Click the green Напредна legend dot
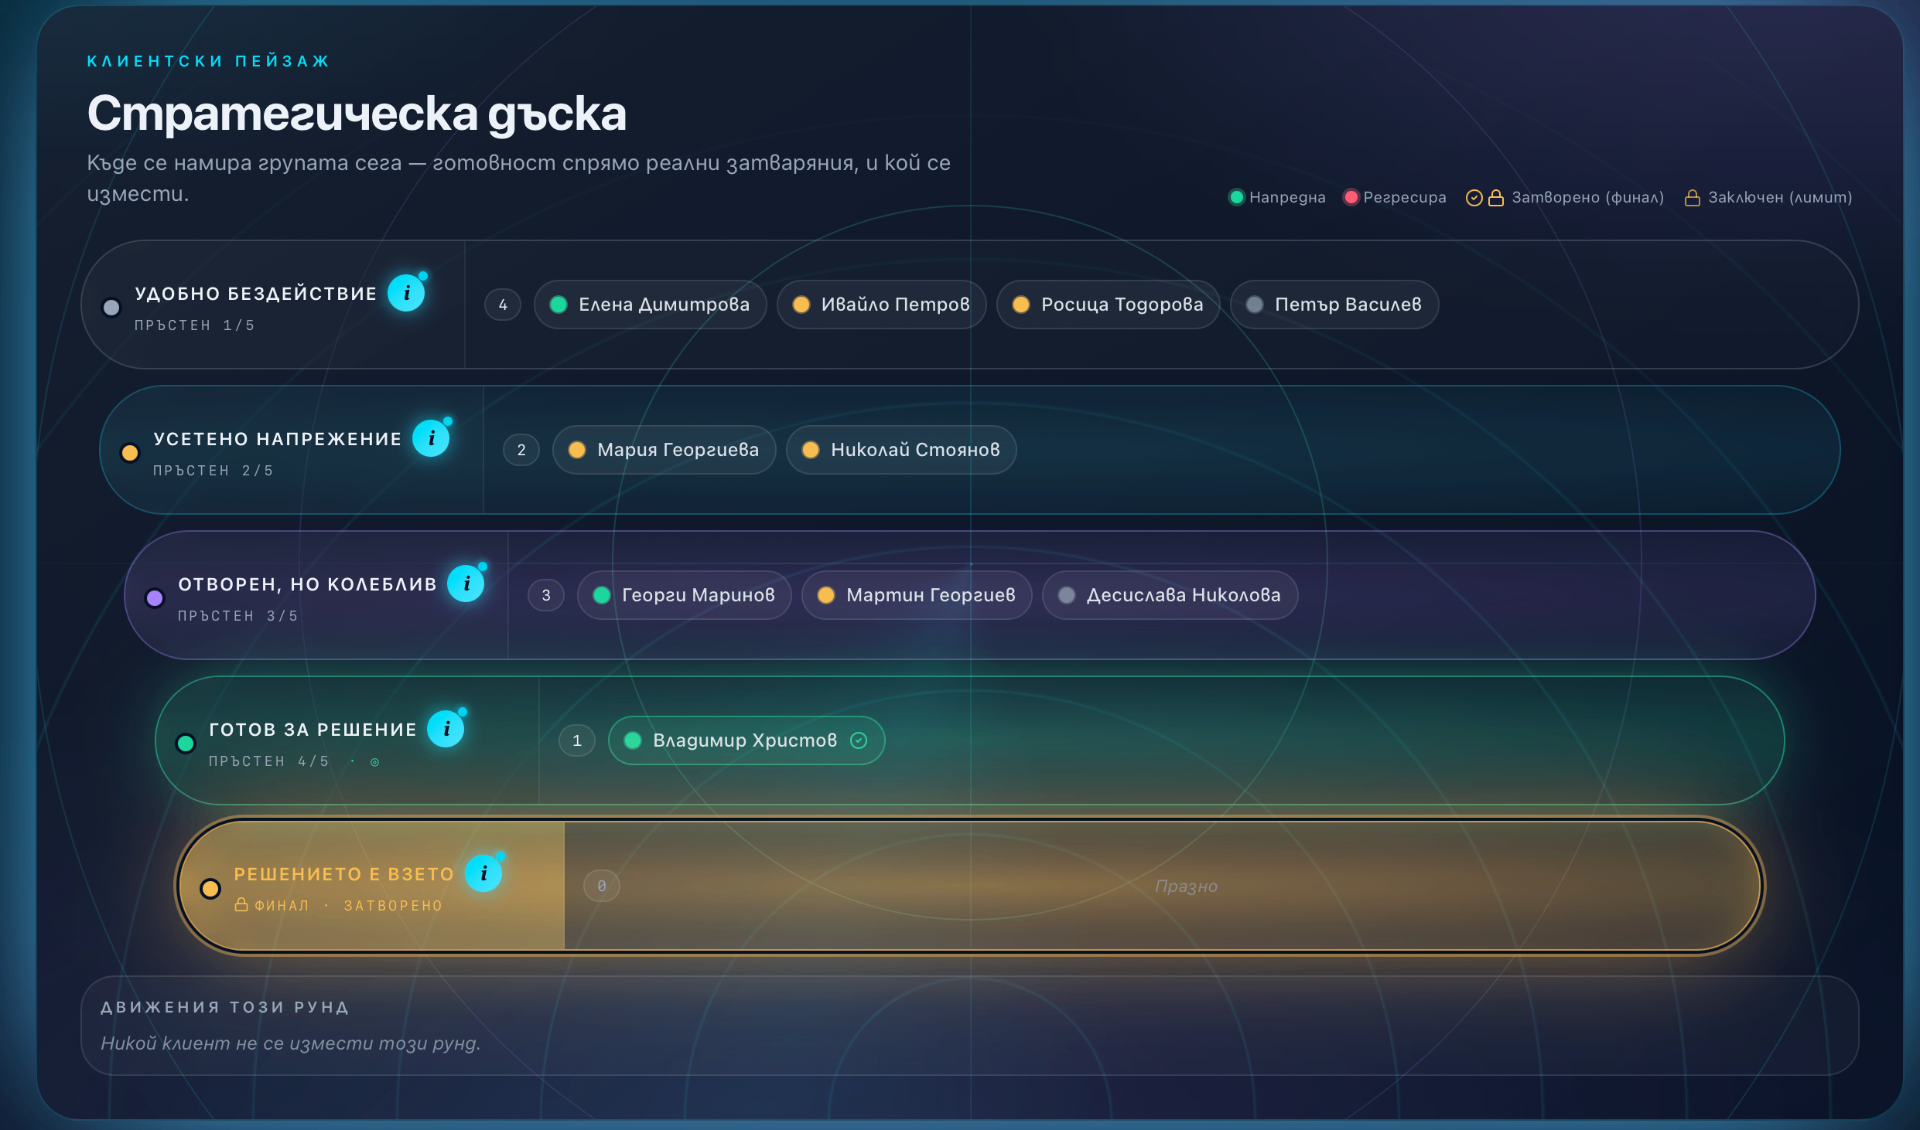The height and width of the screenshot is (1130, 1920). [1237, 197]
